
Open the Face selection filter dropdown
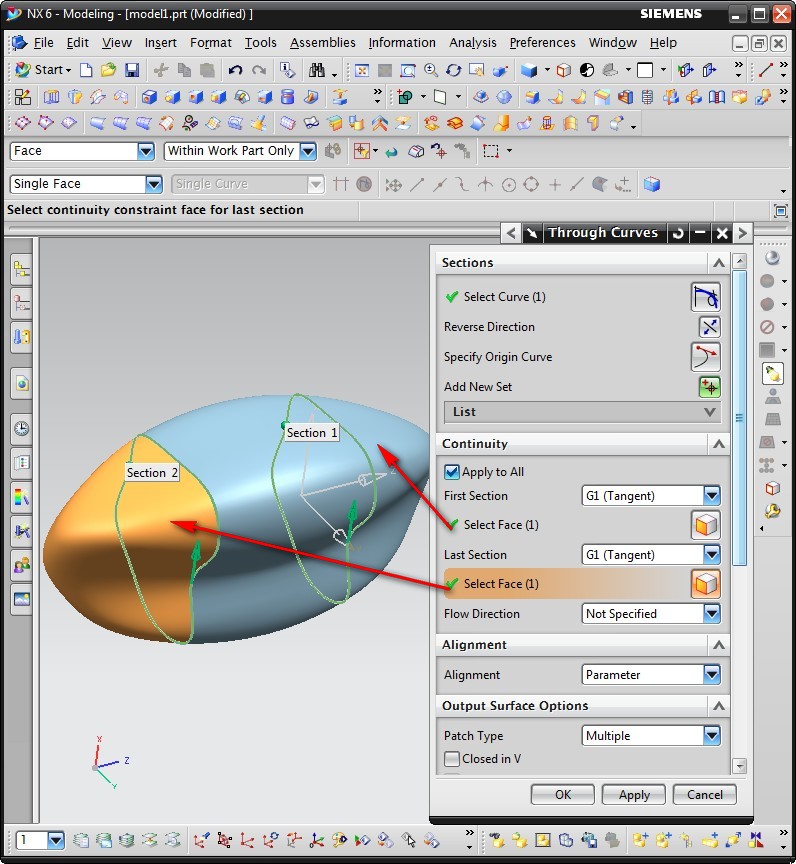coord(145,151)
